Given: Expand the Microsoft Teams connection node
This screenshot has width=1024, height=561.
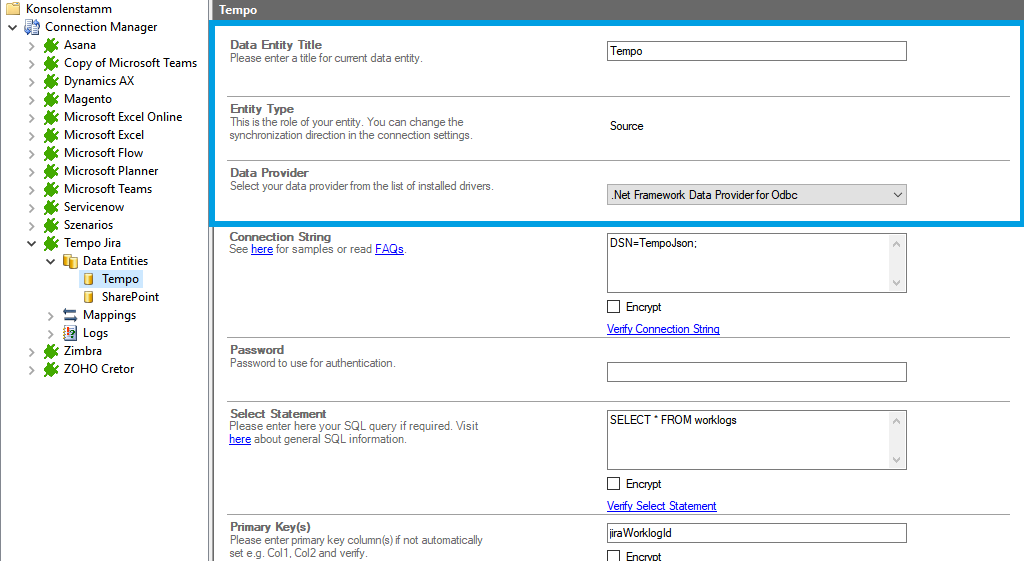Looking at the screenshot, I should (31, 189).
